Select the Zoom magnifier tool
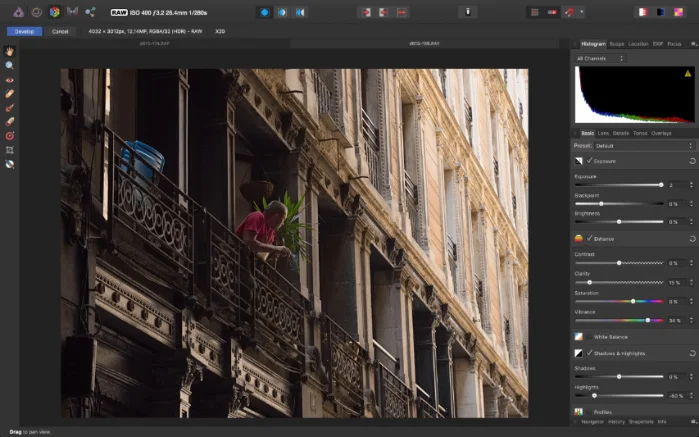Image resolution: width=699 pixels, height=437 pixels. point(9,64)
